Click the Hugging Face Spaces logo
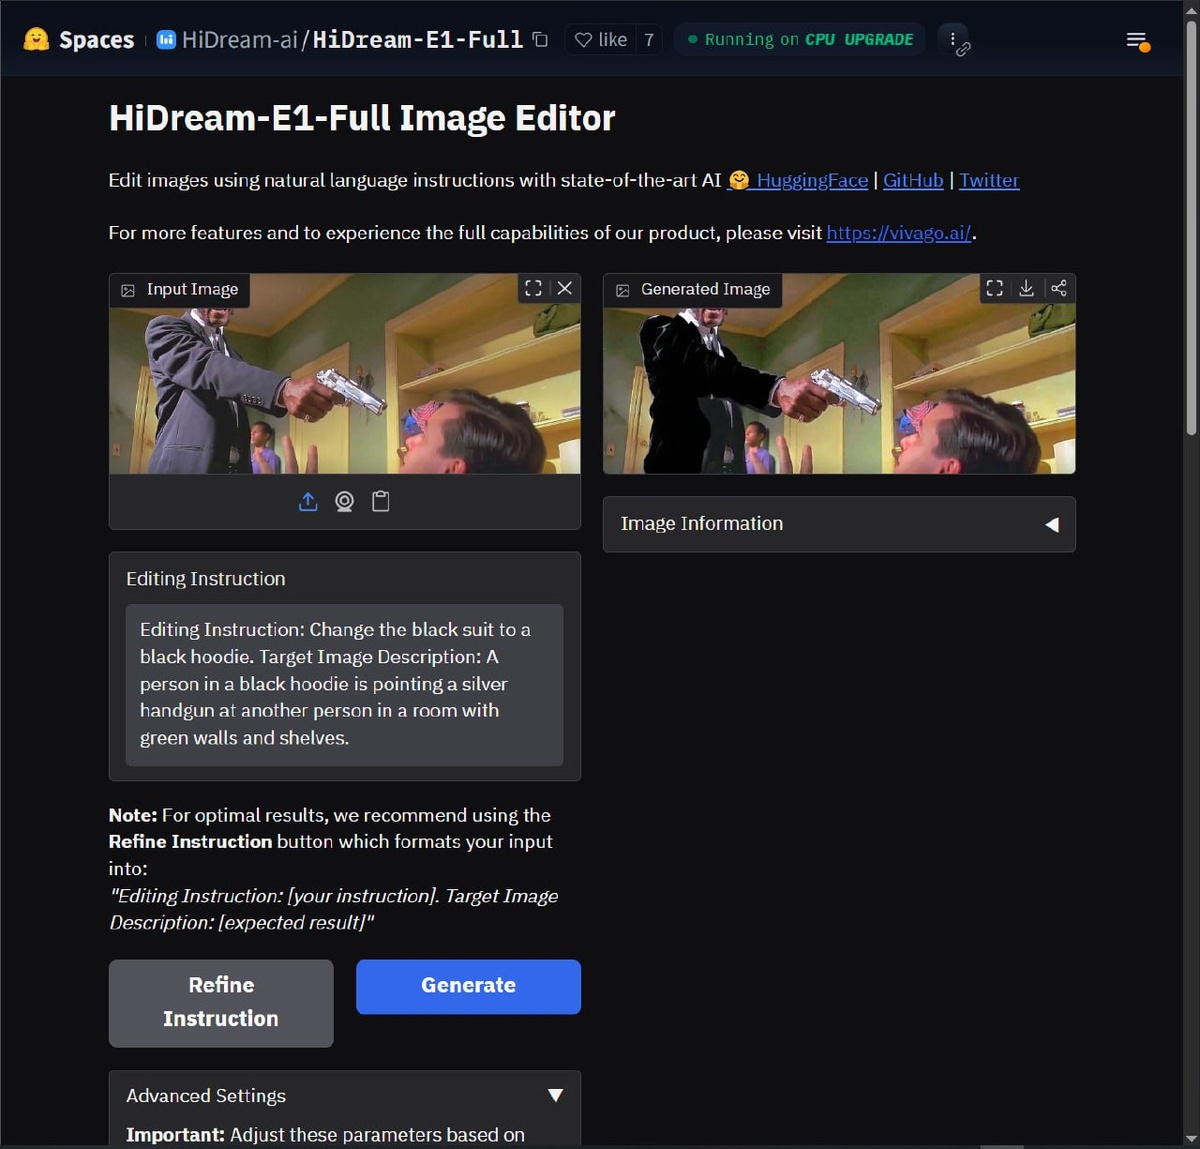 click(36, 39)
